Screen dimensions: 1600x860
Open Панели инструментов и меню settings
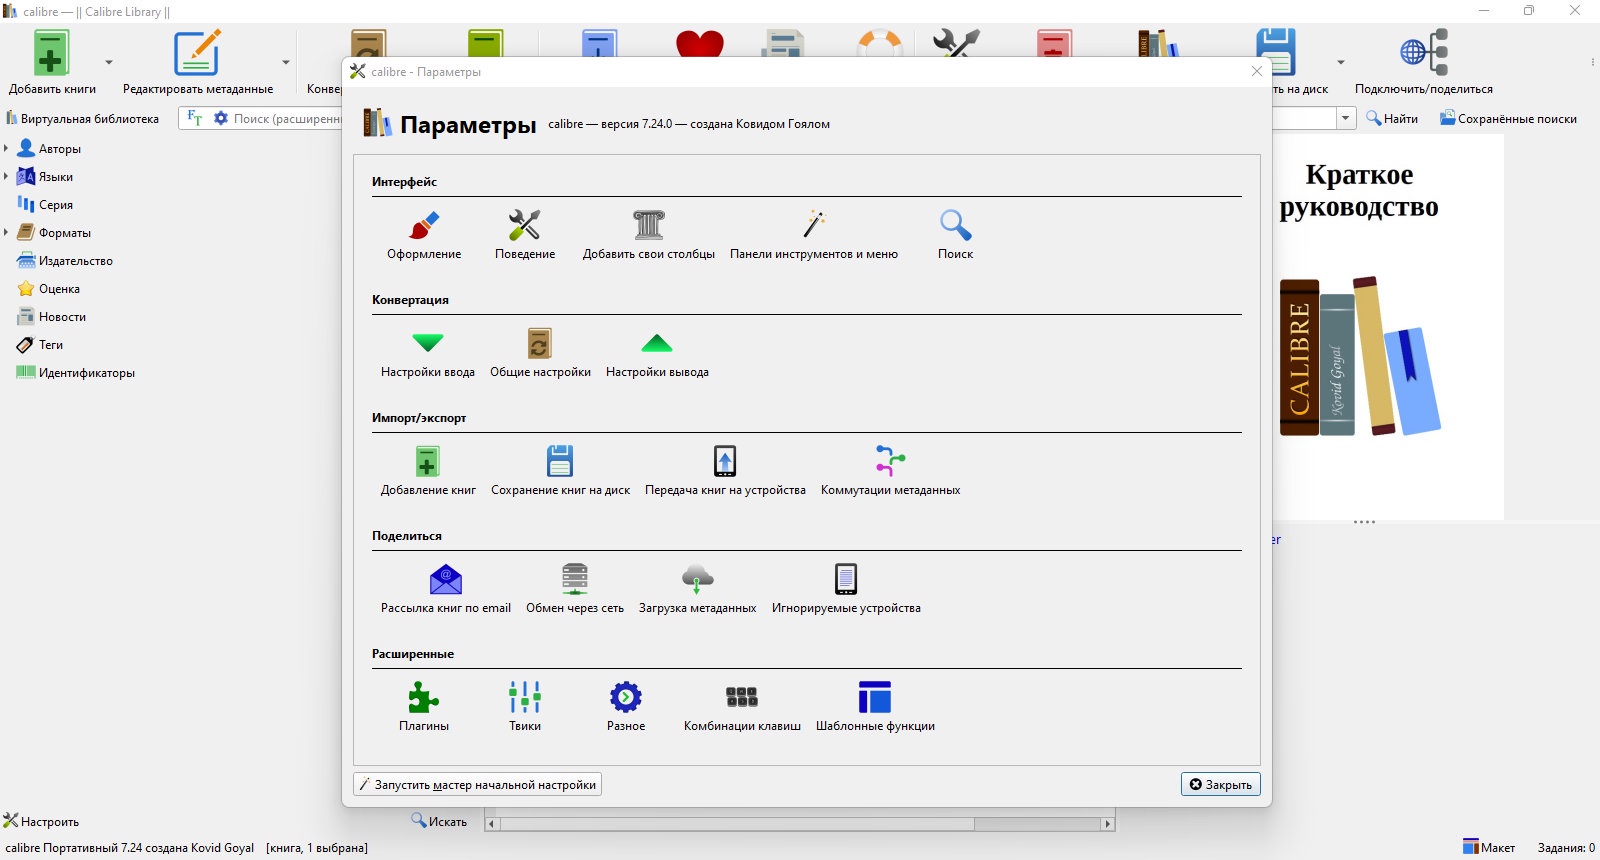point(813,234)
